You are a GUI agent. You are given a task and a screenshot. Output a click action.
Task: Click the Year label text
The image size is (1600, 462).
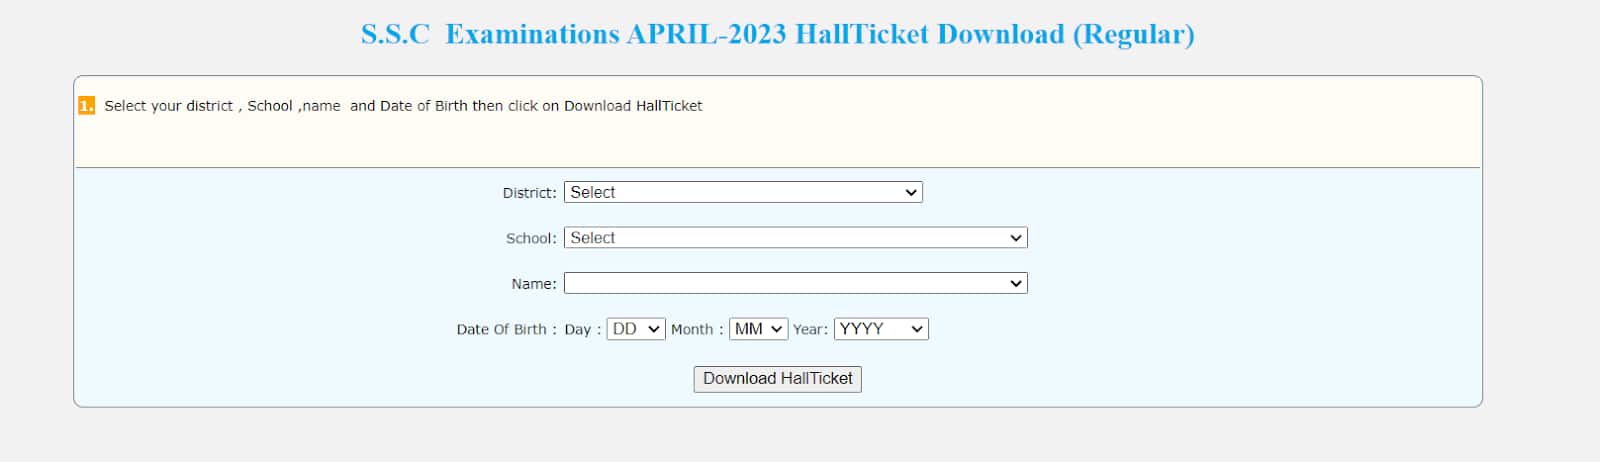(810, 330)
